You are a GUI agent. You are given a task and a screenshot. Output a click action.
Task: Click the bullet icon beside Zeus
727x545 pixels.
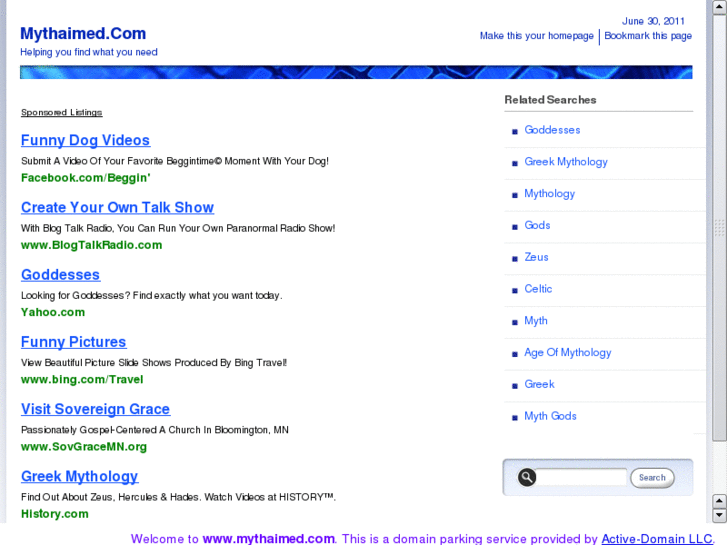(515, 259)
